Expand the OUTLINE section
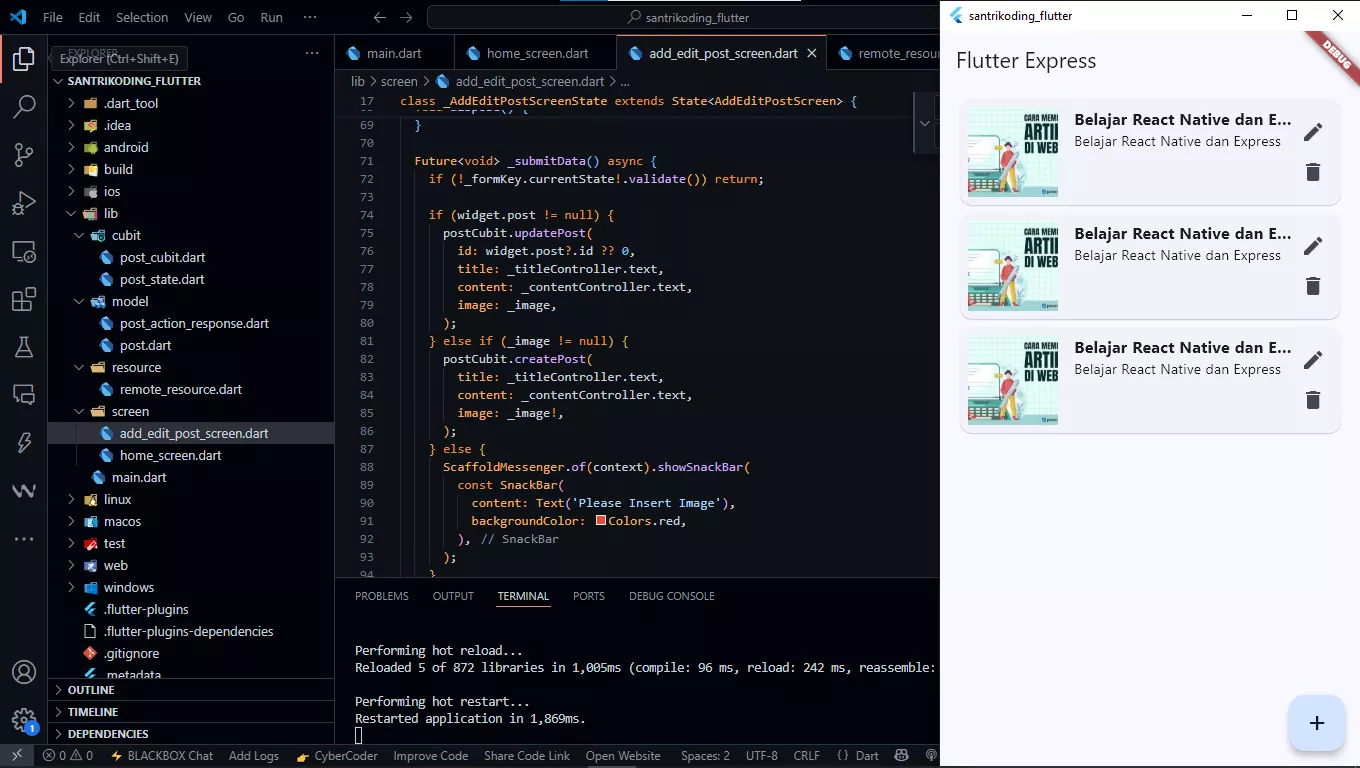This screenshot has height=768, width=1360. click(x=191, y=690)
